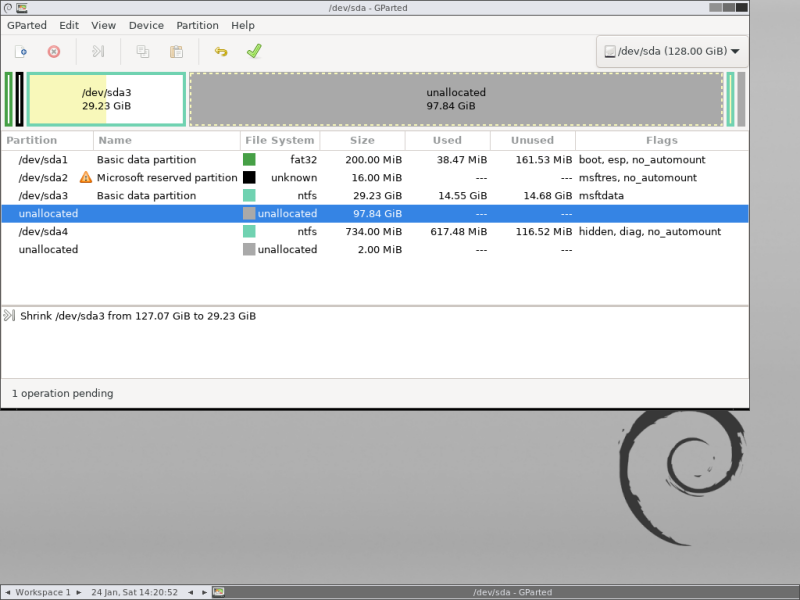Click the previous workspace arrow before Workspace 1
The width and height of the screenshot is (800, 600).
click(8, 592)
